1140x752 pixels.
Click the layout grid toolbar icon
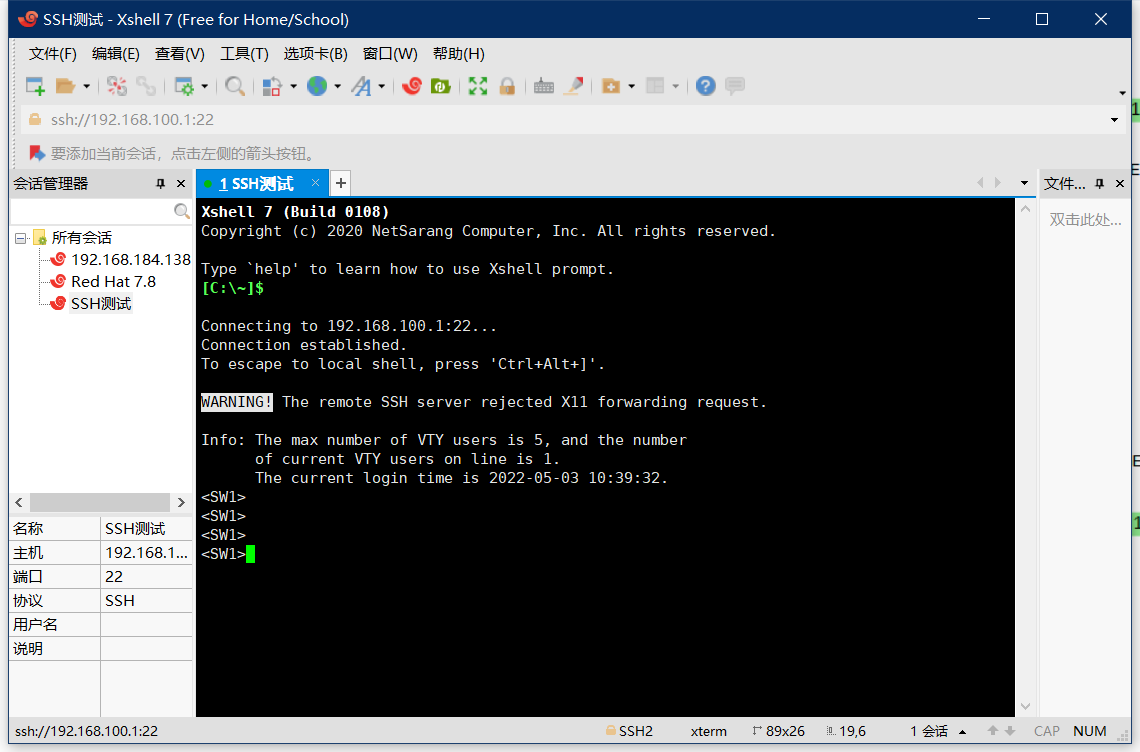click(x=655, y=86)
